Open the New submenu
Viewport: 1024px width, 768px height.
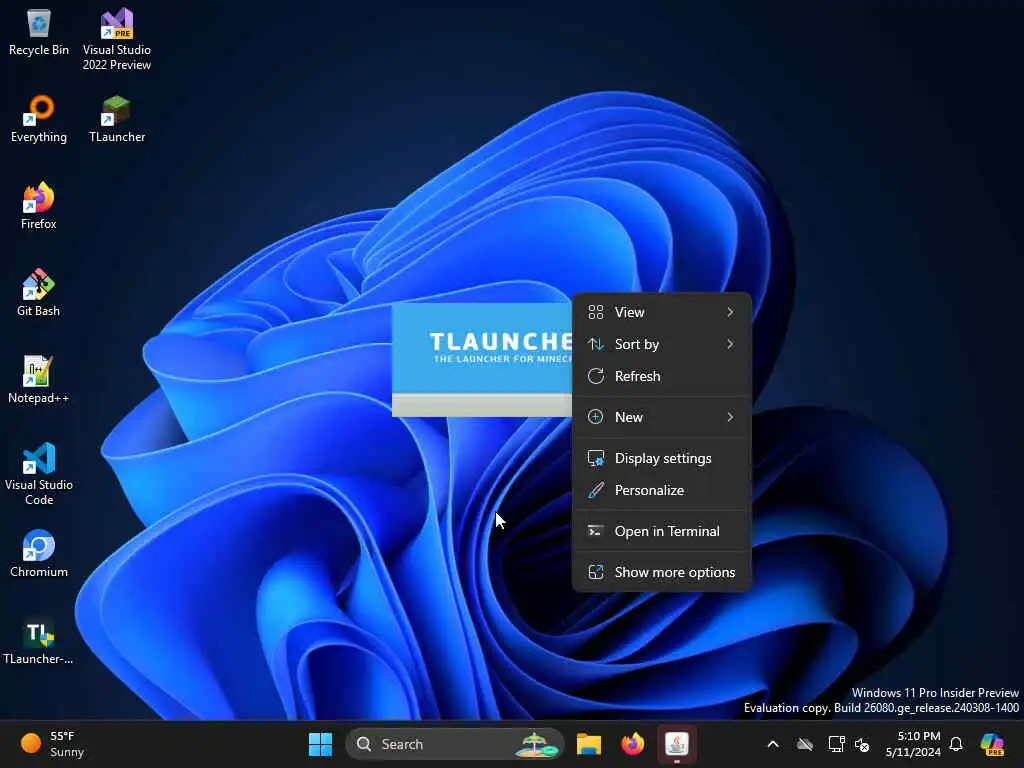pyautogui.click(x=662, y=417)
